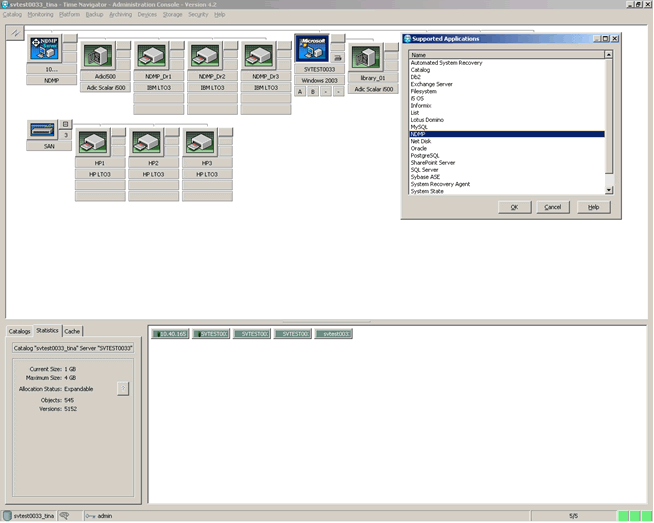
Task: Open the Monitoring menu
Action: point(40,15)
